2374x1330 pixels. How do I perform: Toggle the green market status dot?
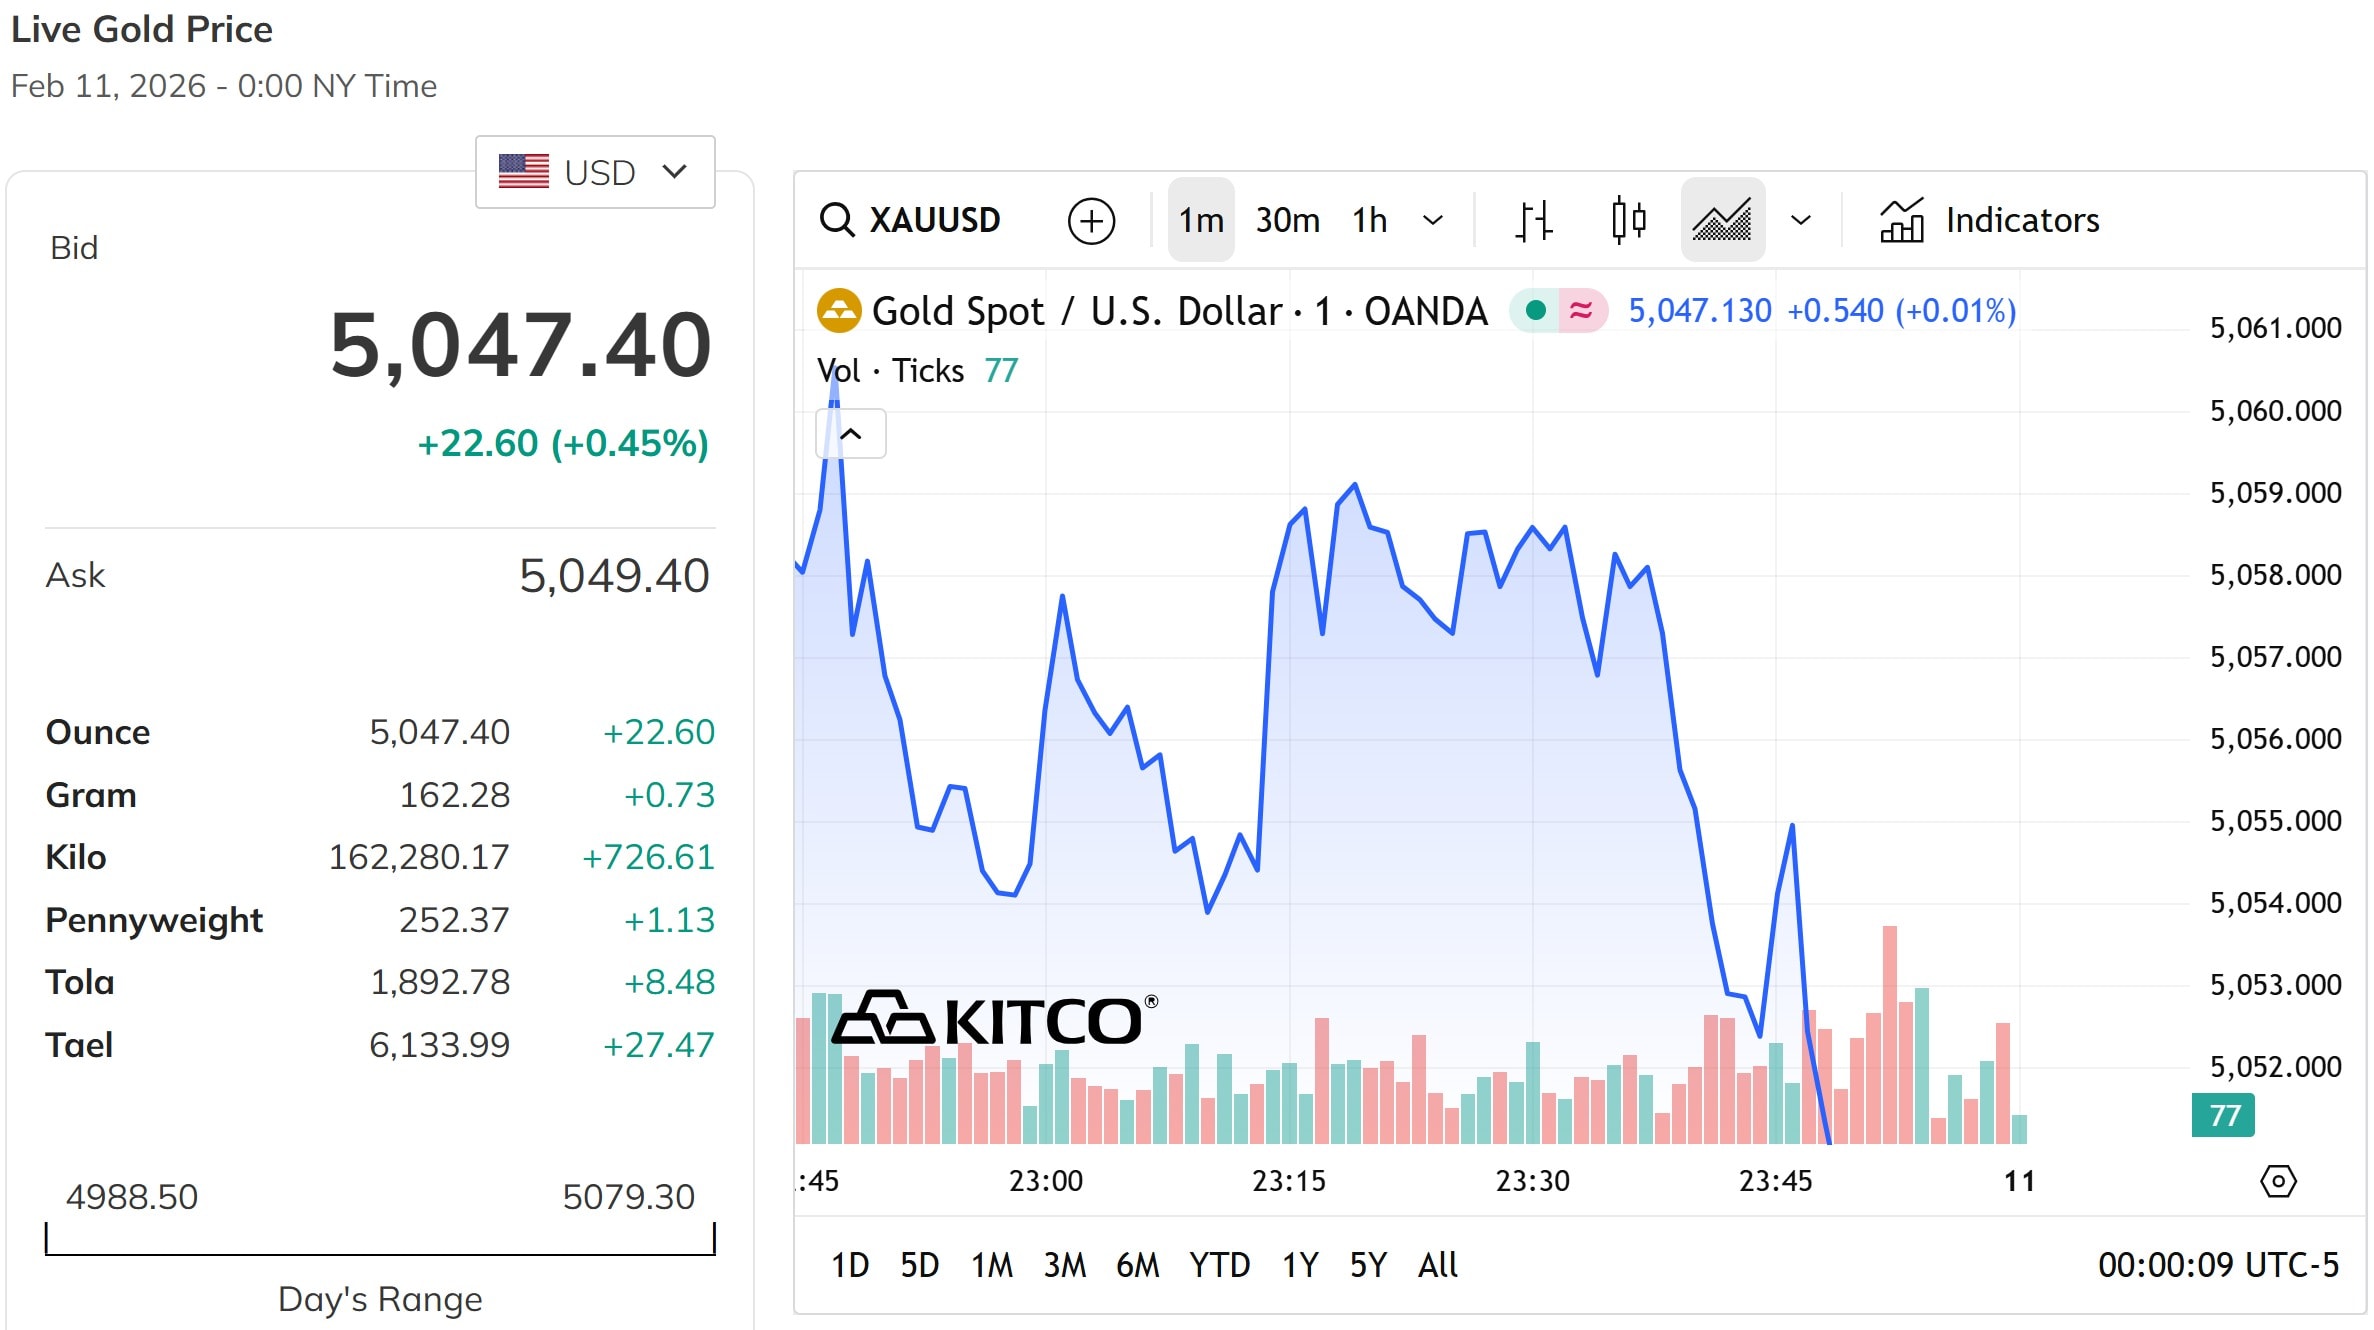[1536, 311]
